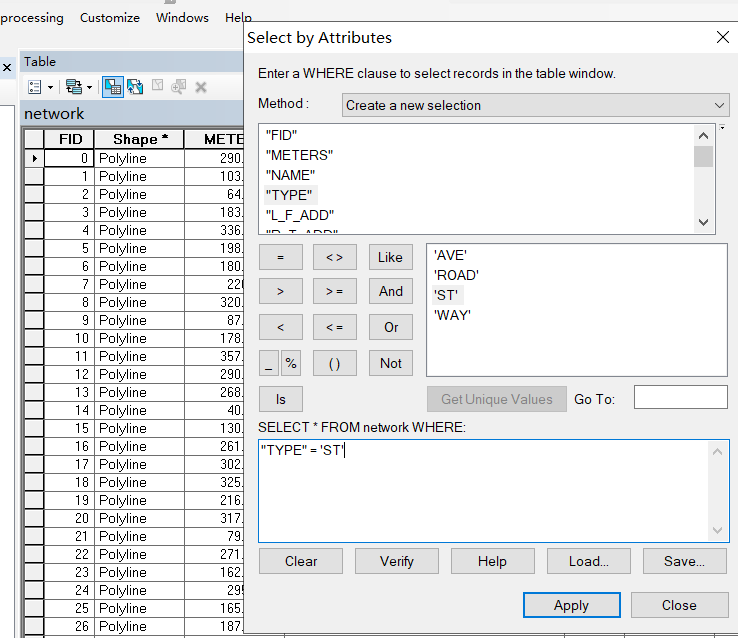
Task: Select the 'ST' unique value
Action: coord(446,295)
